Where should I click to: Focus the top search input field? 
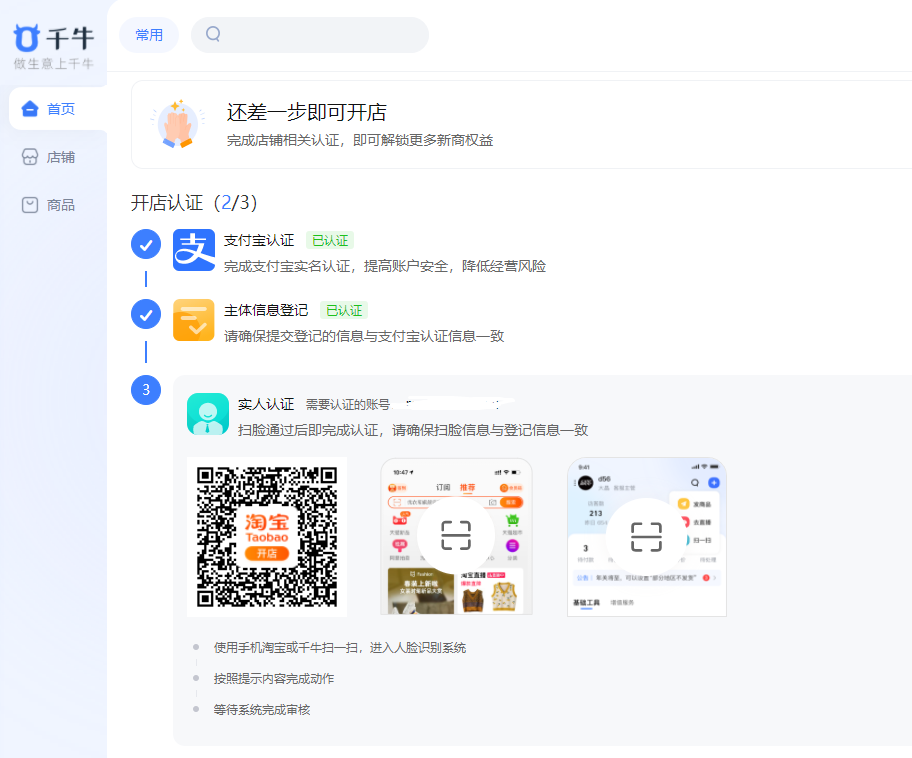tap(320, 35)
